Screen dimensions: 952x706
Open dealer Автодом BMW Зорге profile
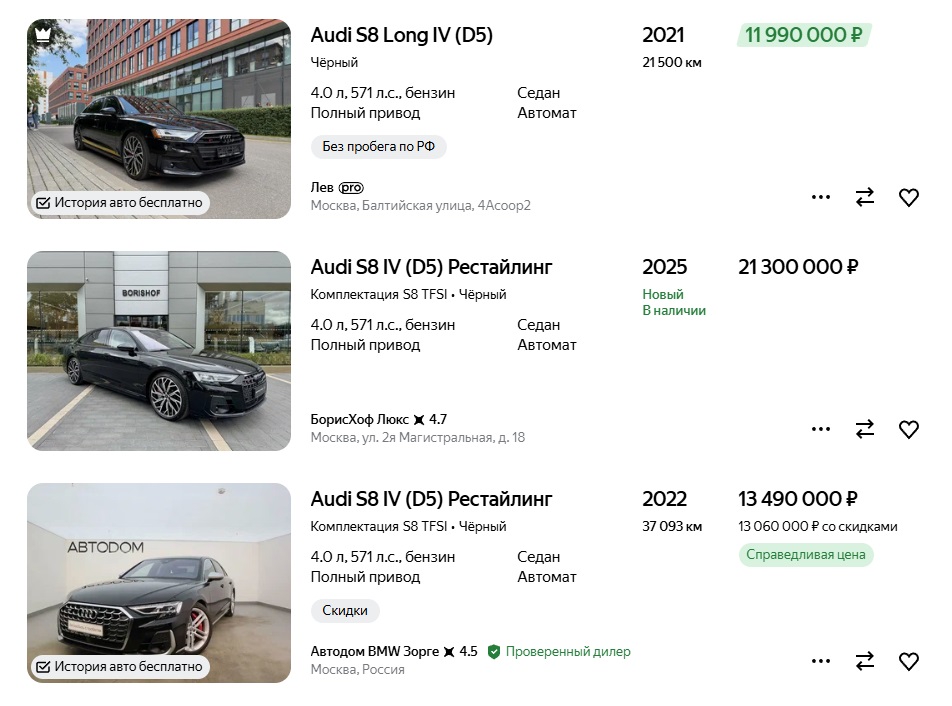[x=375, y=651]
